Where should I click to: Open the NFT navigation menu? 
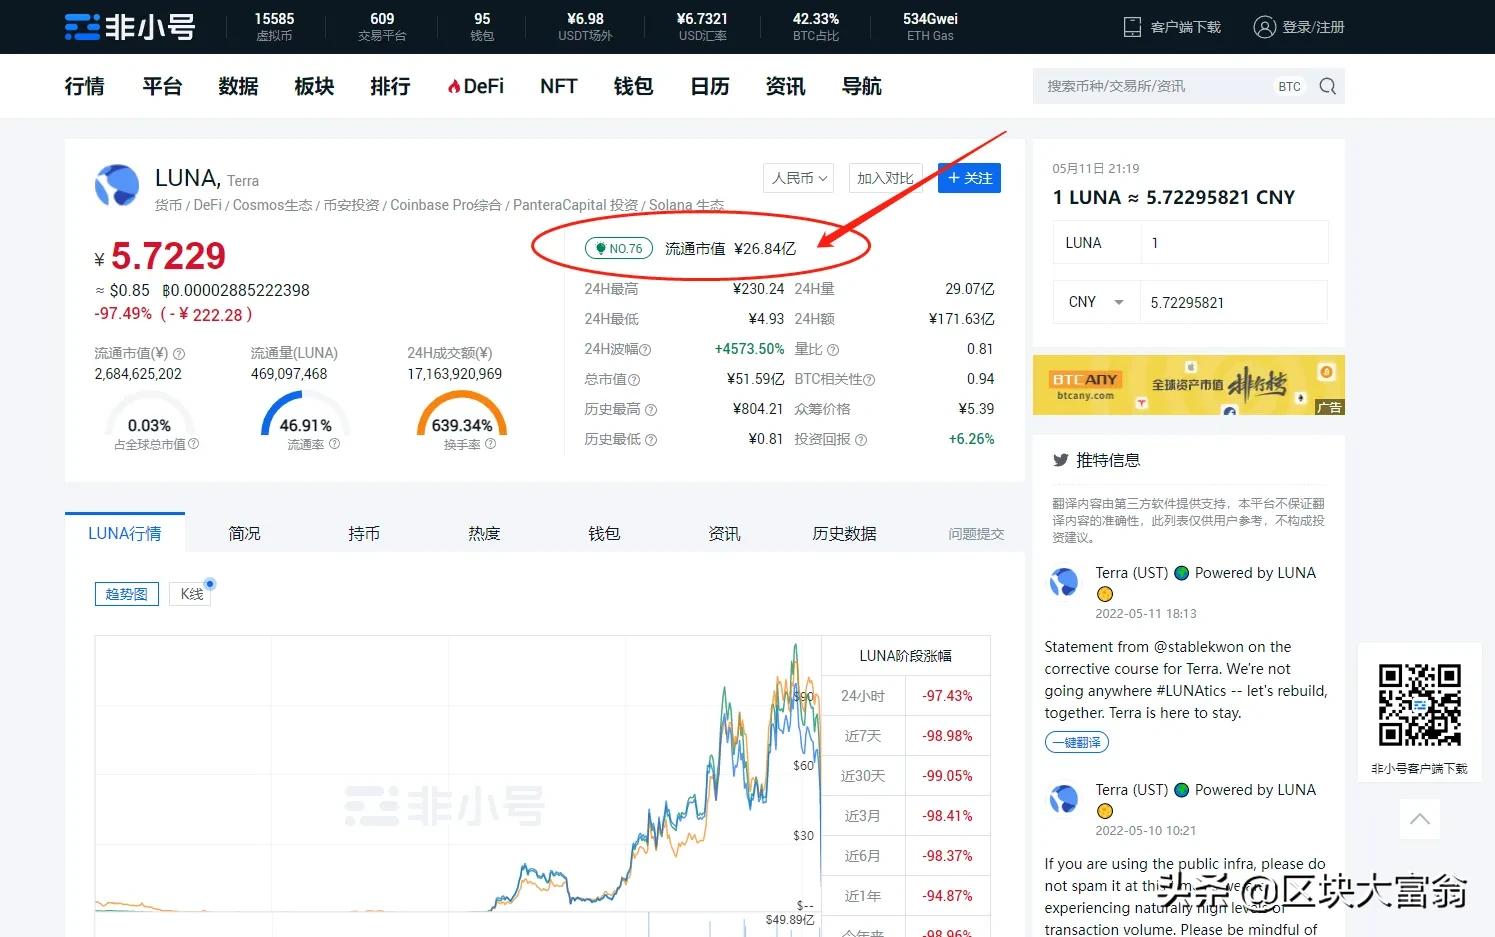pos(559,87)
